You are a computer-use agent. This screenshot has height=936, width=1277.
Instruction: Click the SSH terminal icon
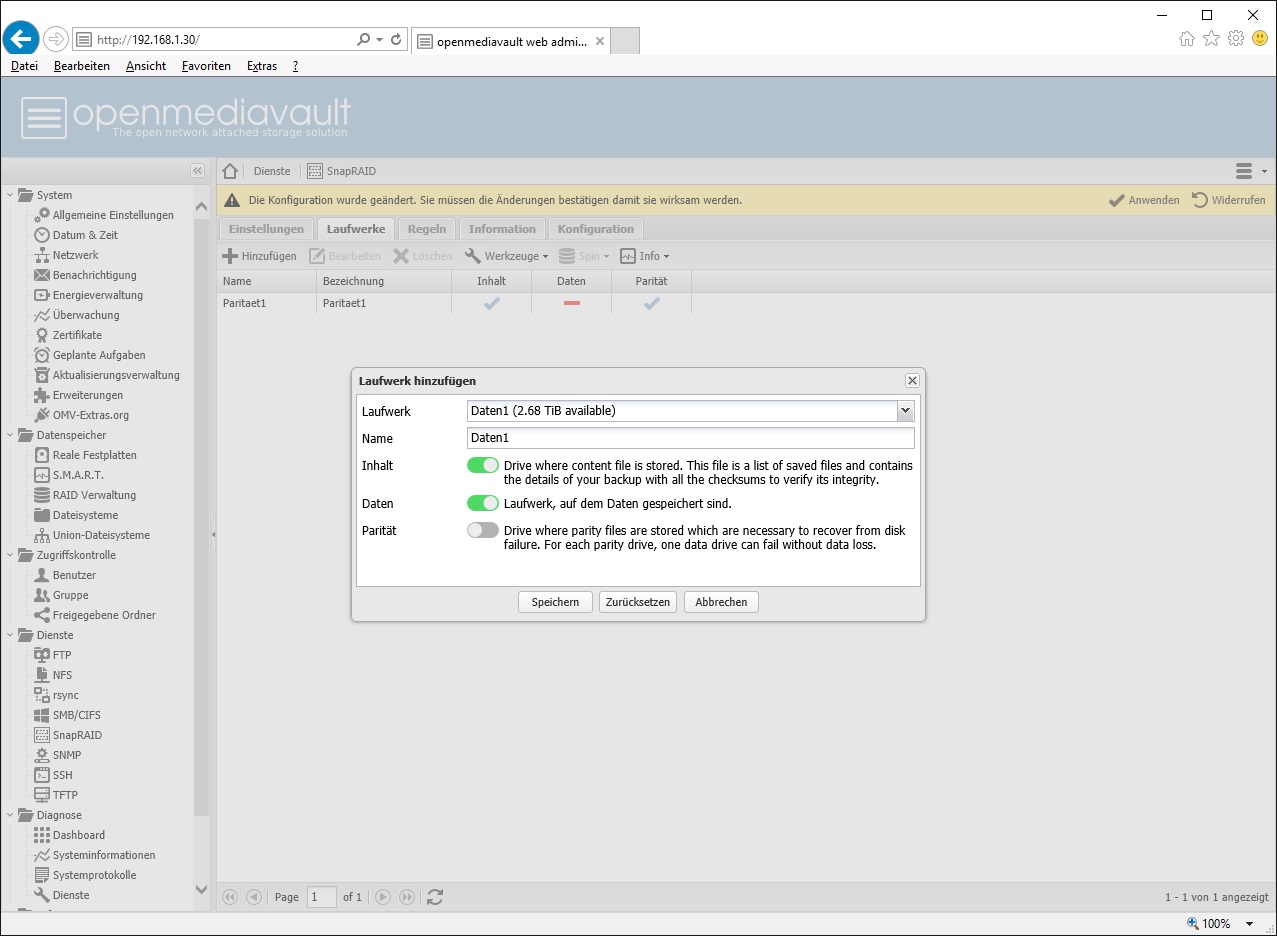(x=42, y=775)
